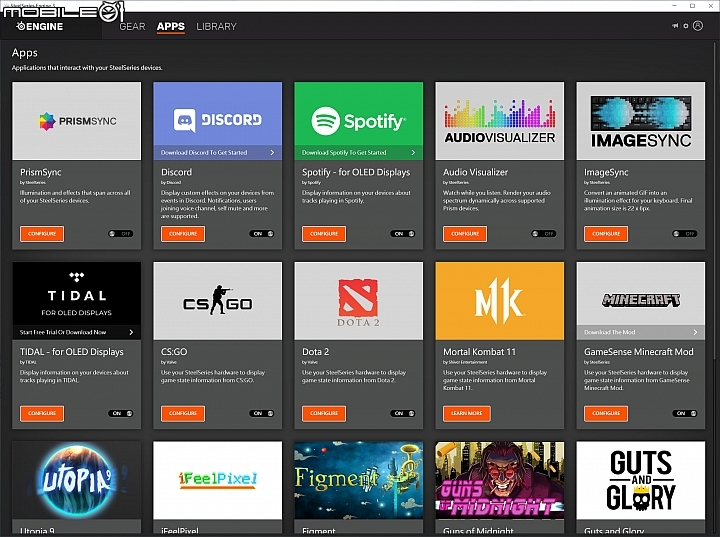
Task: Configure the Audio Visualizer app
Action: pyautogui.click(x=465, y=234)
